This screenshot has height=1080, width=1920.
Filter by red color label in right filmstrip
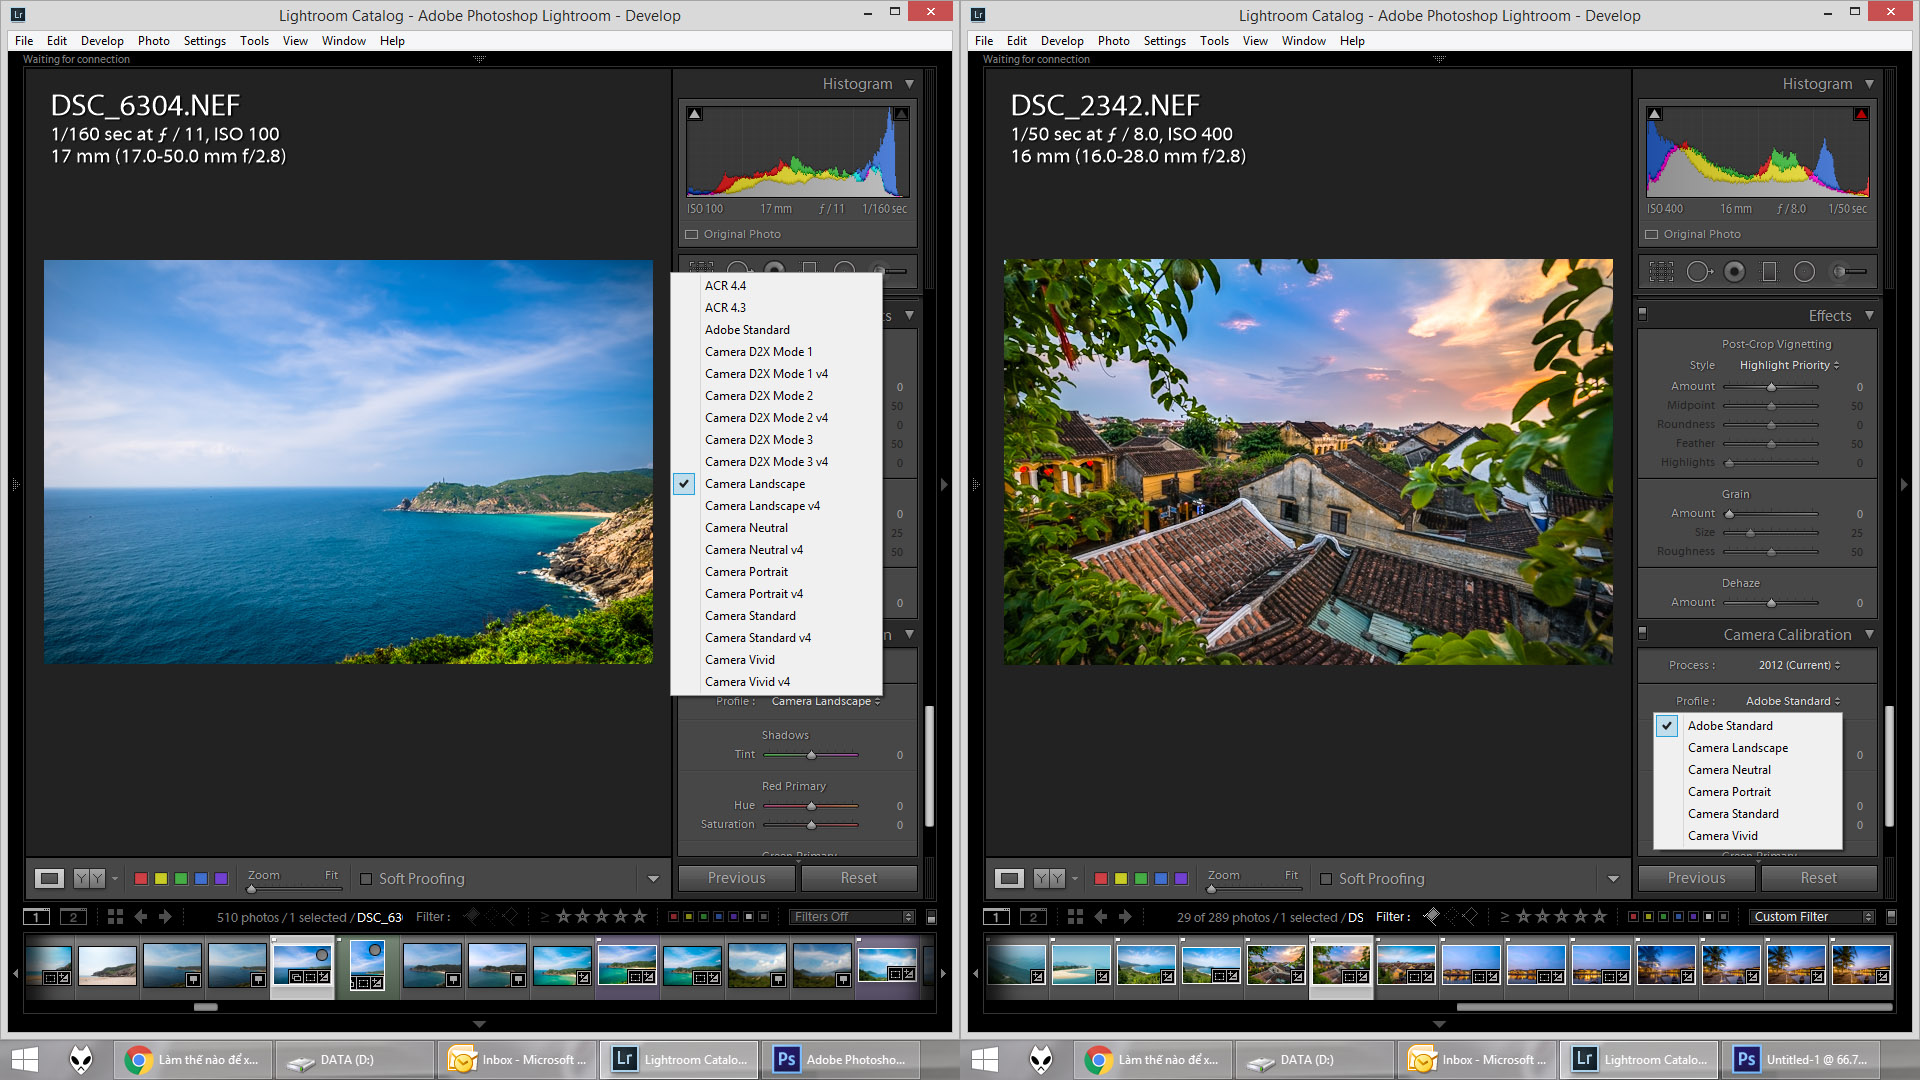(1632, 916)
